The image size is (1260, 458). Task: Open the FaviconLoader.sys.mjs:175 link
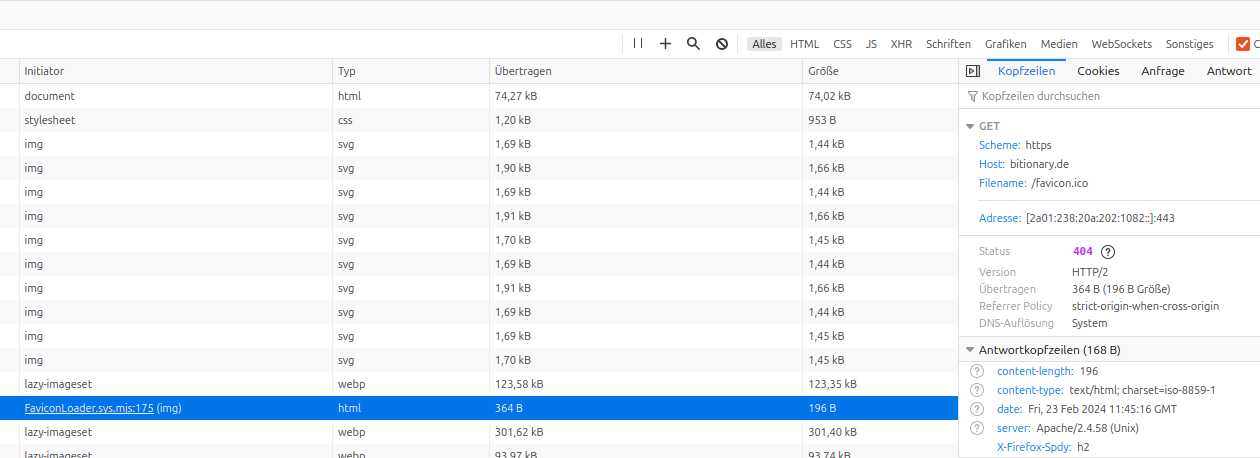(89, 408)
